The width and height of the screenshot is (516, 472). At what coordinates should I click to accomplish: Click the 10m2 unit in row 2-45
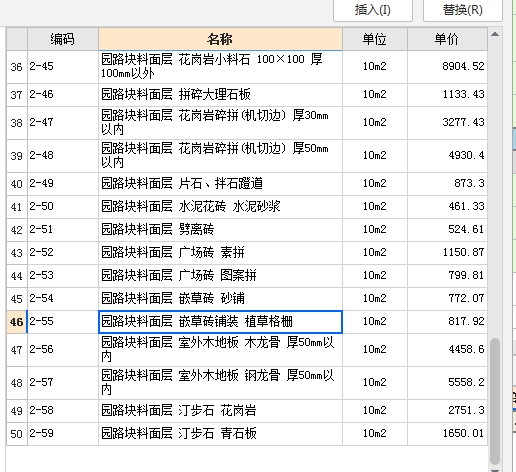(375, 67)
